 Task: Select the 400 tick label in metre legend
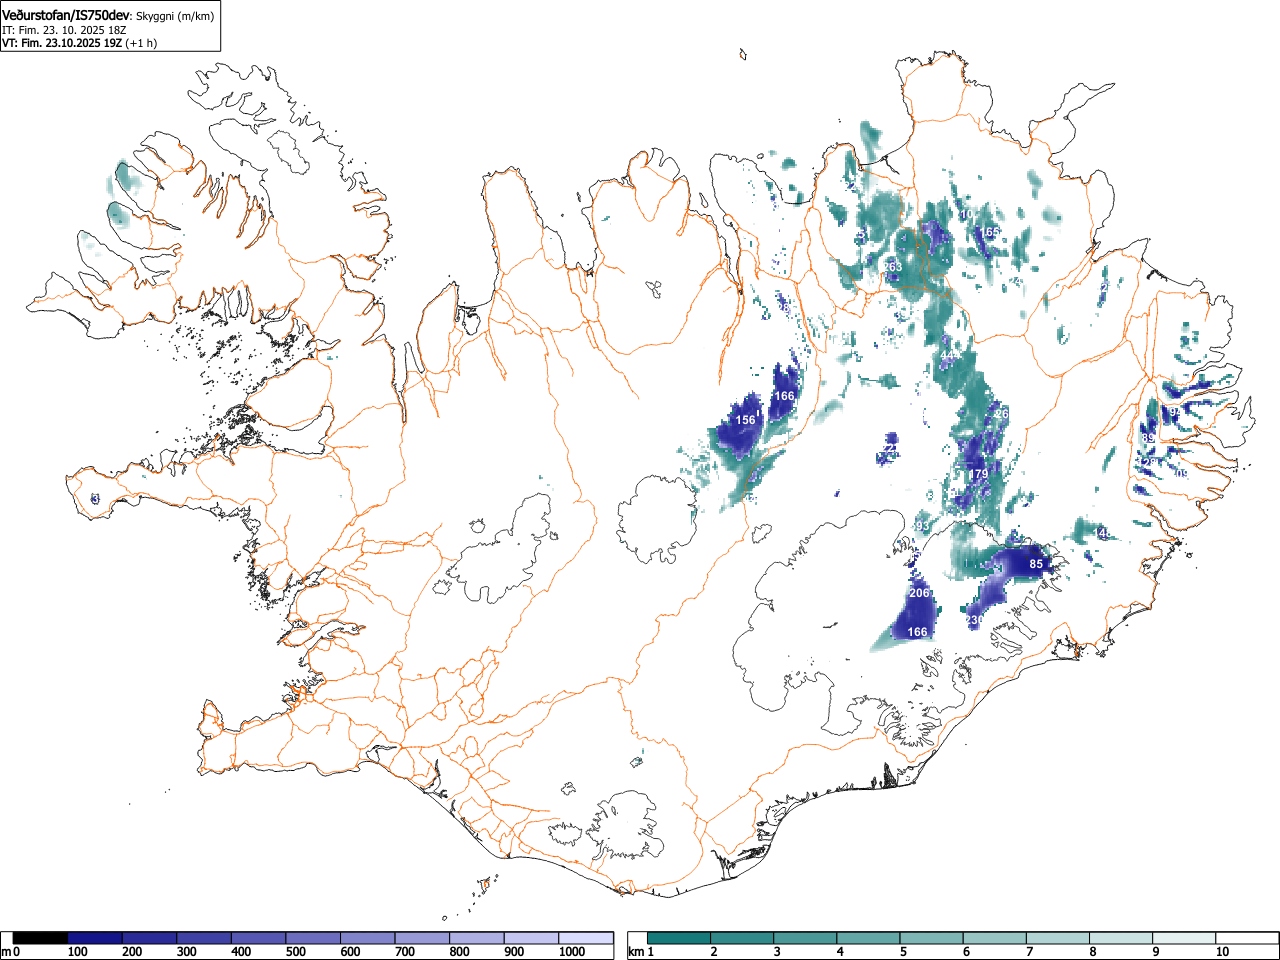coord(241,952)
